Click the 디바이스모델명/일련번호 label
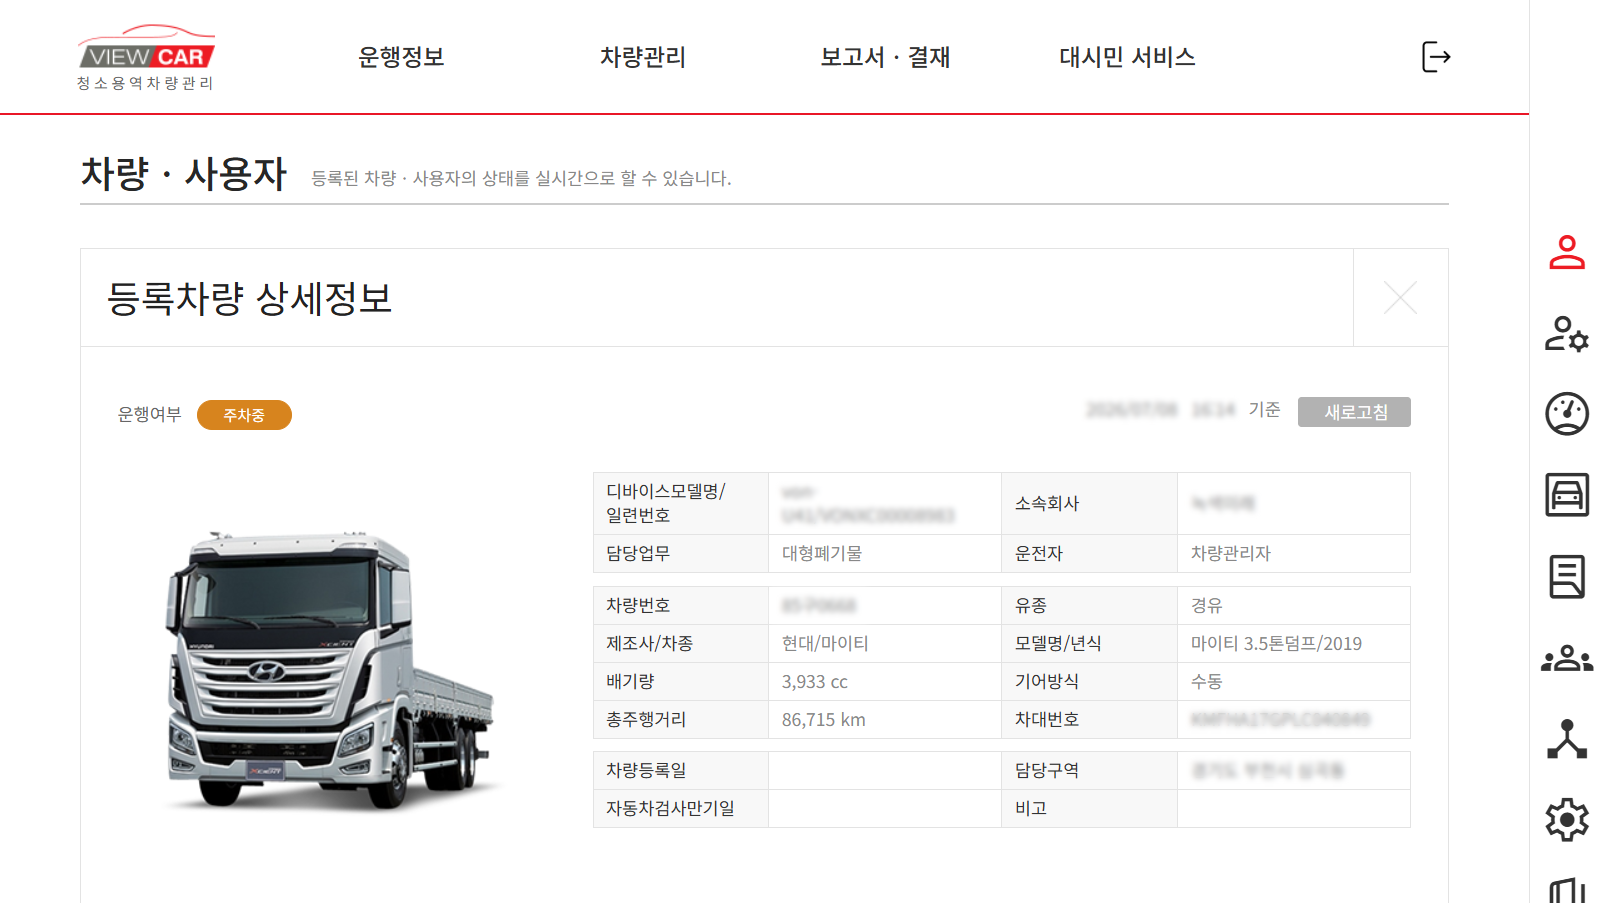The height and width of the screenshot is (903, 1604). tap(665, 503)
